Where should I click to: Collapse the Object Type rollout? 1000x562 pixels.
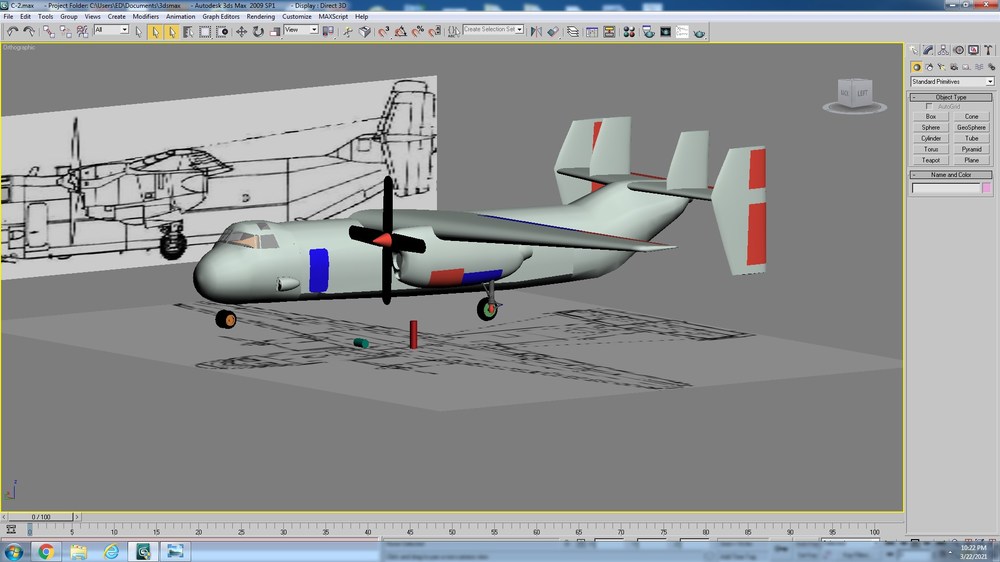click(951, 97)
